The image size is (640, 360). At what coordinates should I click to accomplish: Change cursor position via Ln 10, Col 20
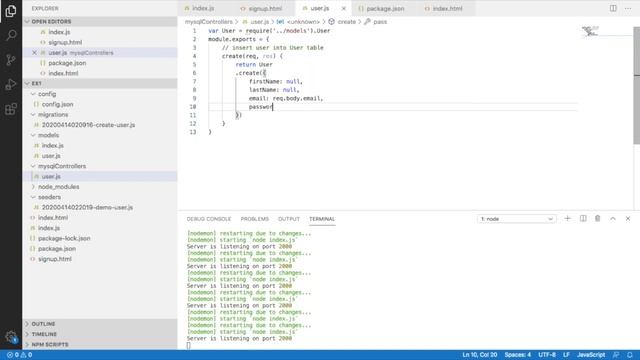tap(480, 355)
